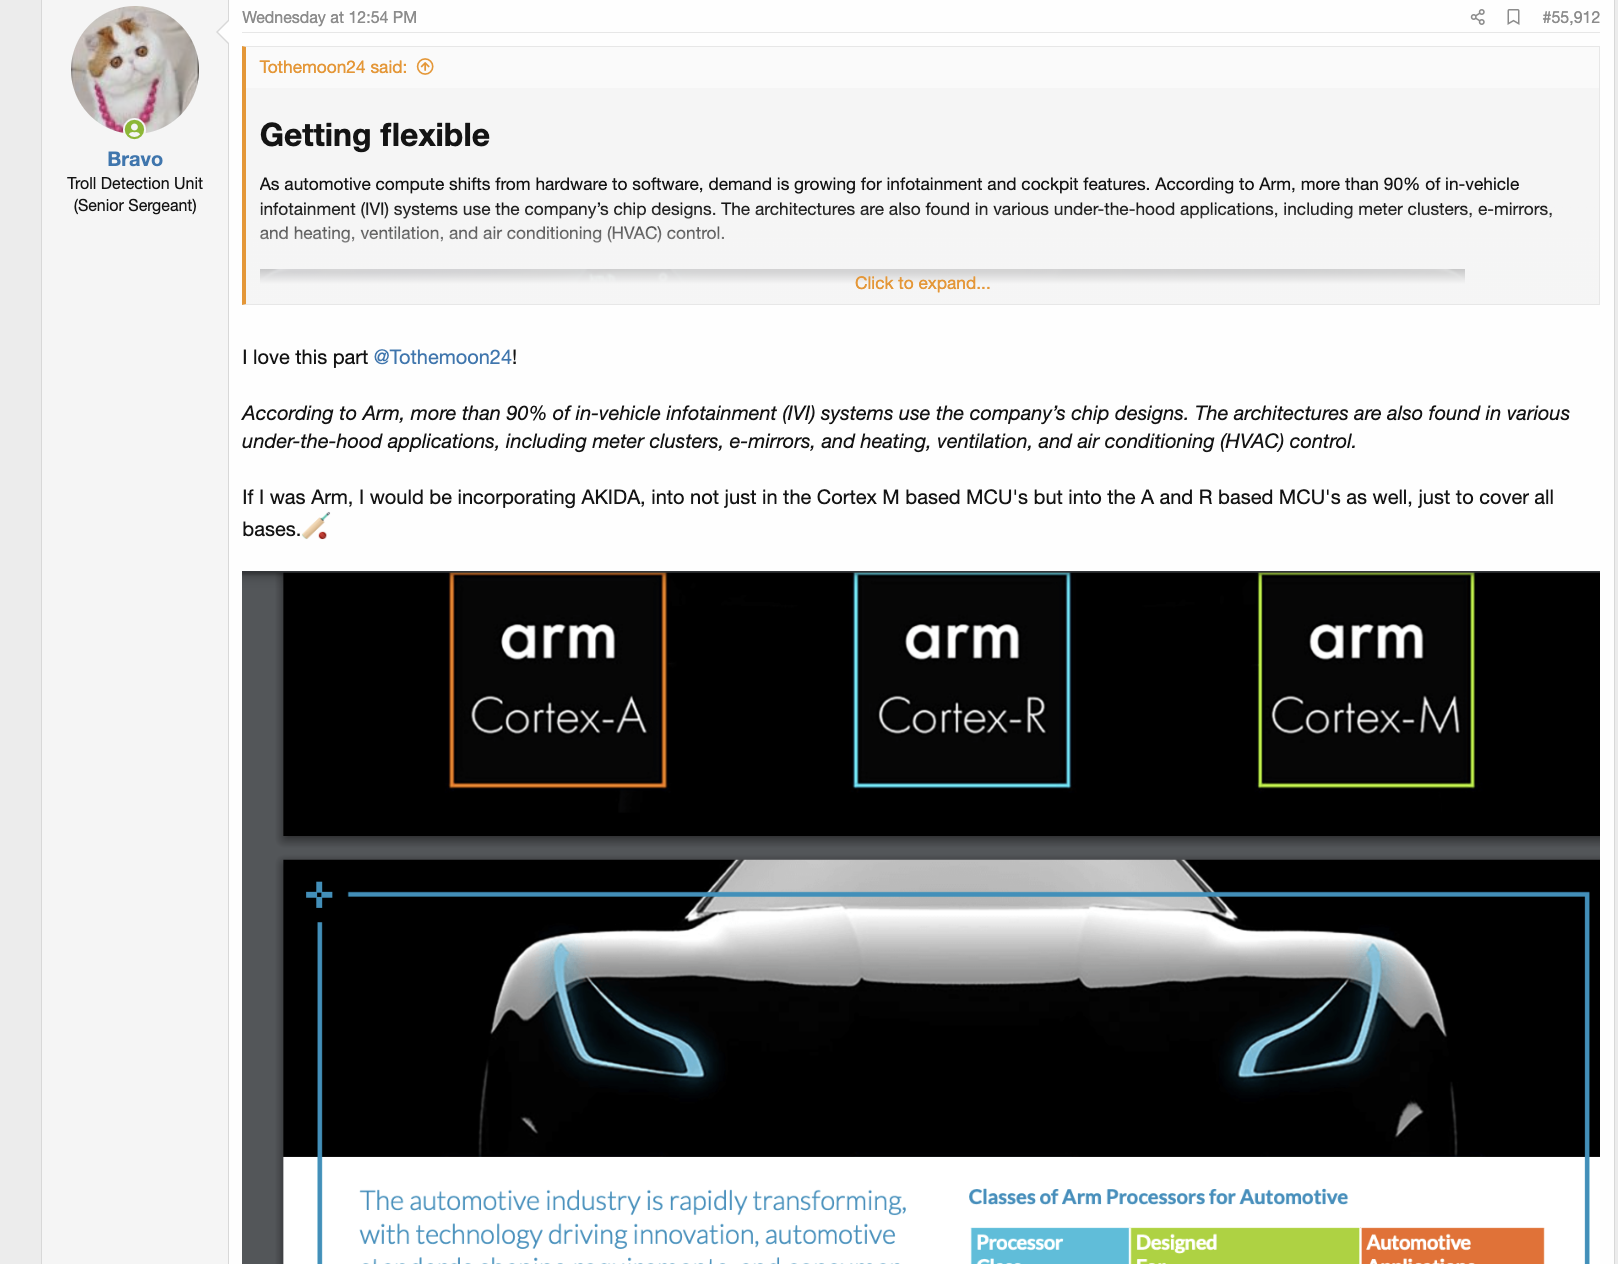Click Bravo's cat avatar picture

click(x=135, y=70)
